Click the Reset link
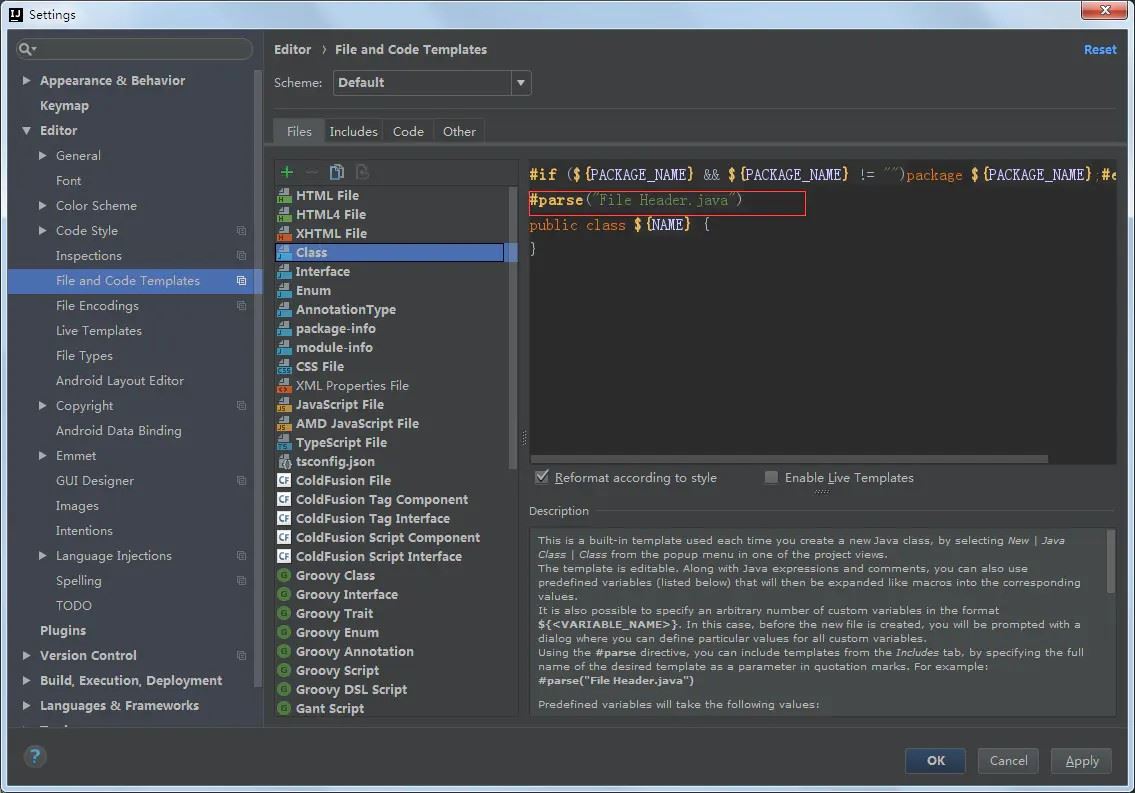 click(x=1100, y=49)
